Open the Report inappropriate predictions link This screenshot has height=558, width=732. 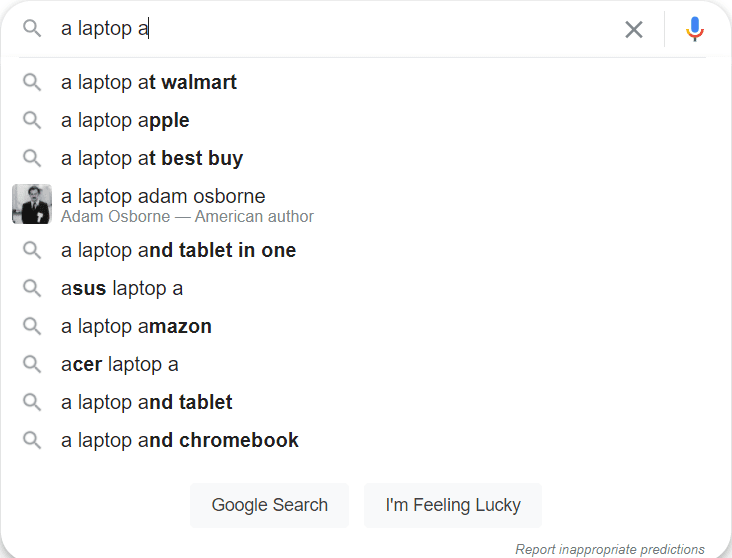[610, 549]
